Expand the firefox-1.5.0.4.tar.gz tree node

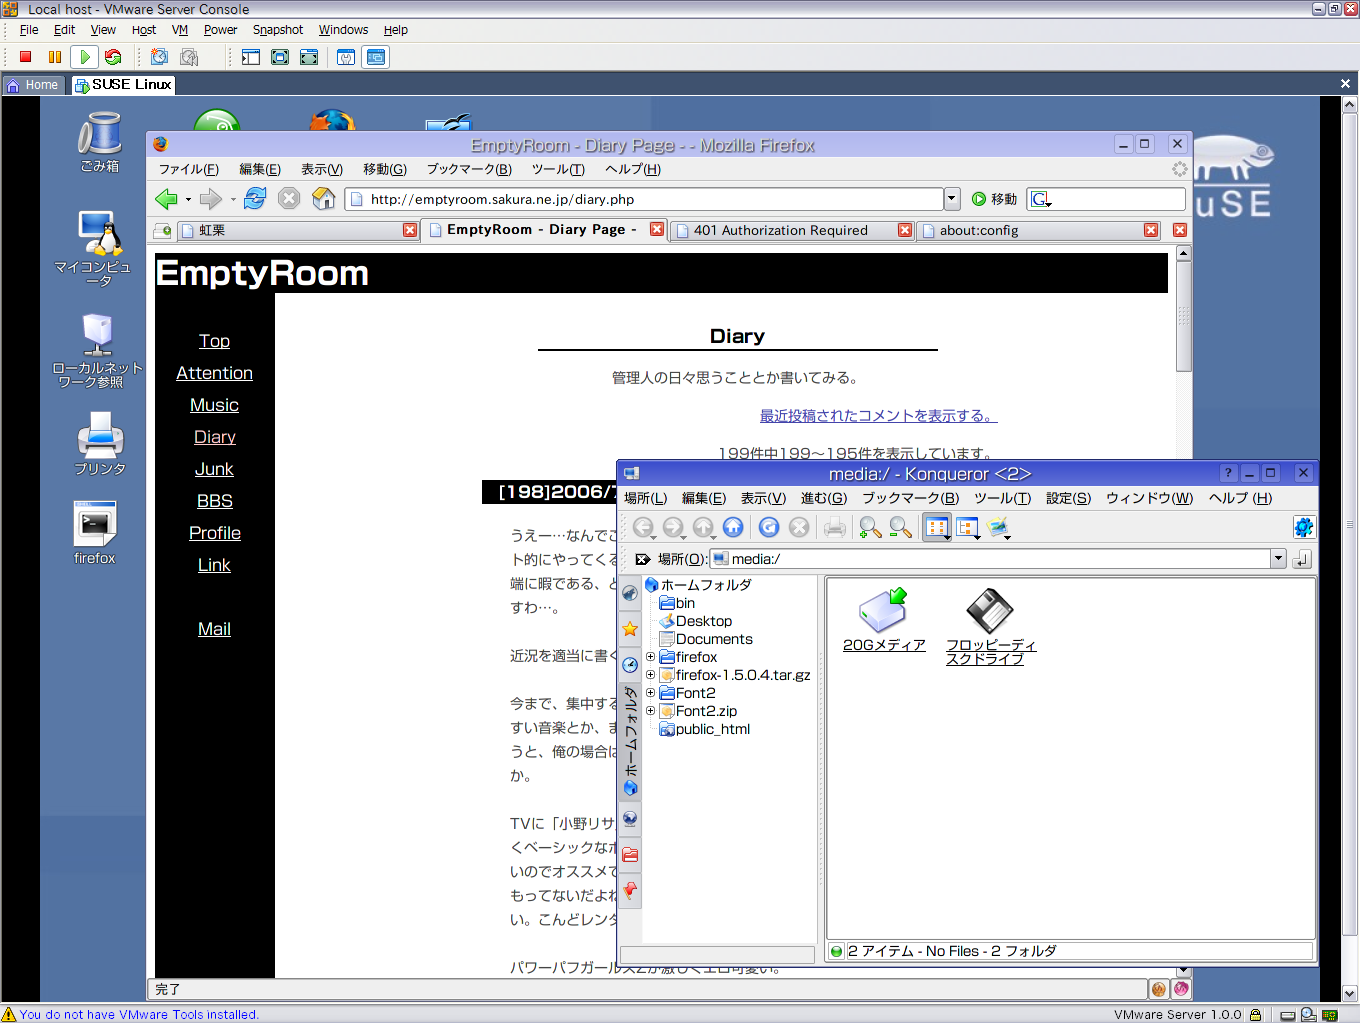(x=650, y=675)
